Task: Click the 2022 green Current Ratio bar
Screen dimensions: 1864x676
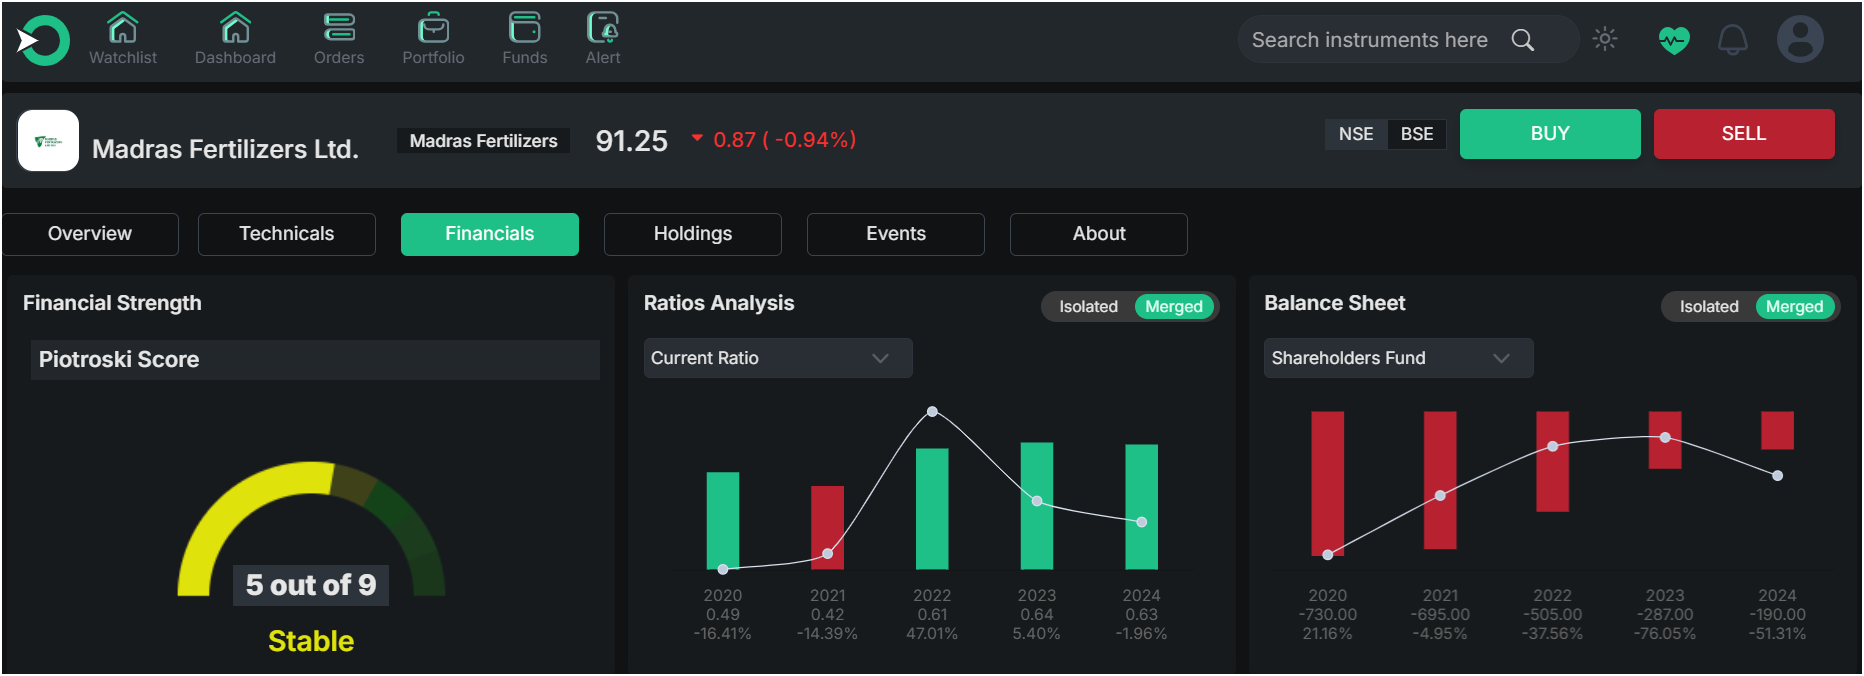Action: 932,509
